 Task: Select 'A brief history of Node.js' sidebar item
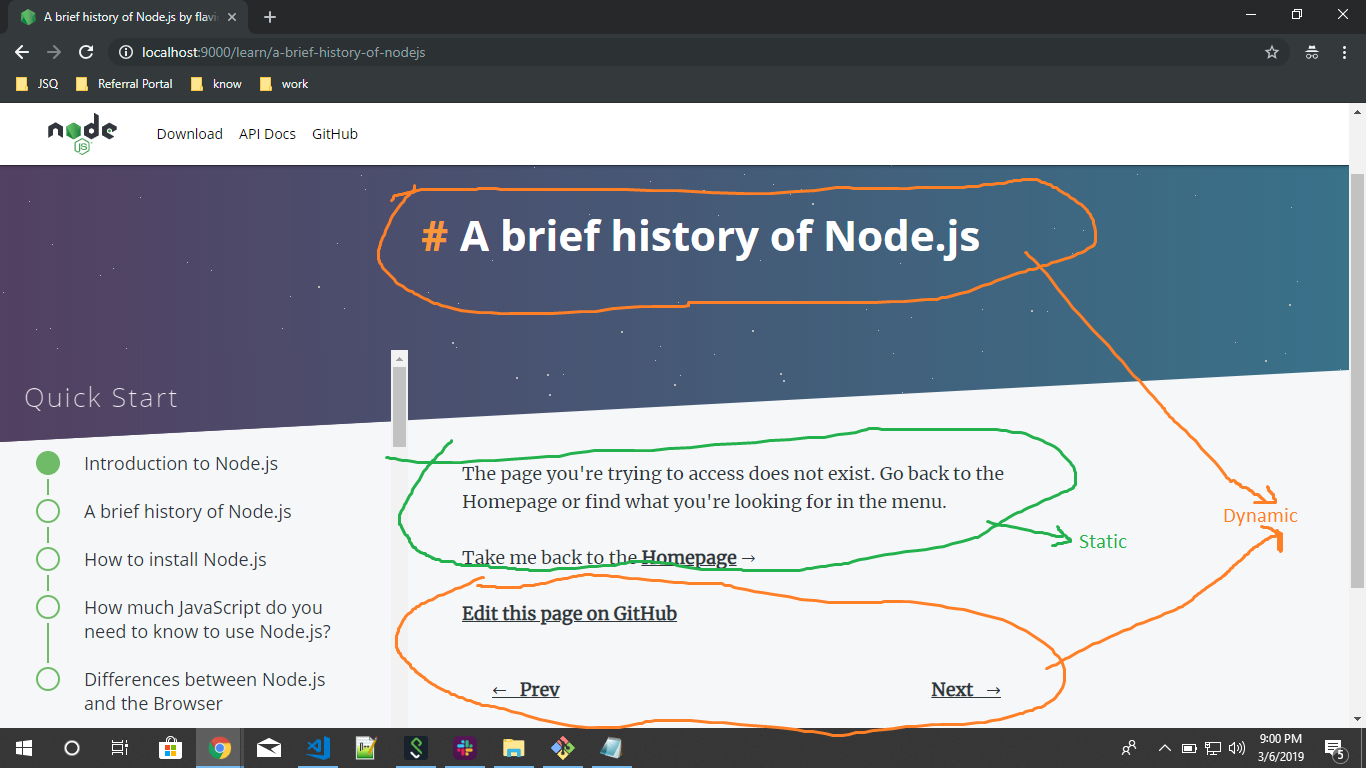188,511
